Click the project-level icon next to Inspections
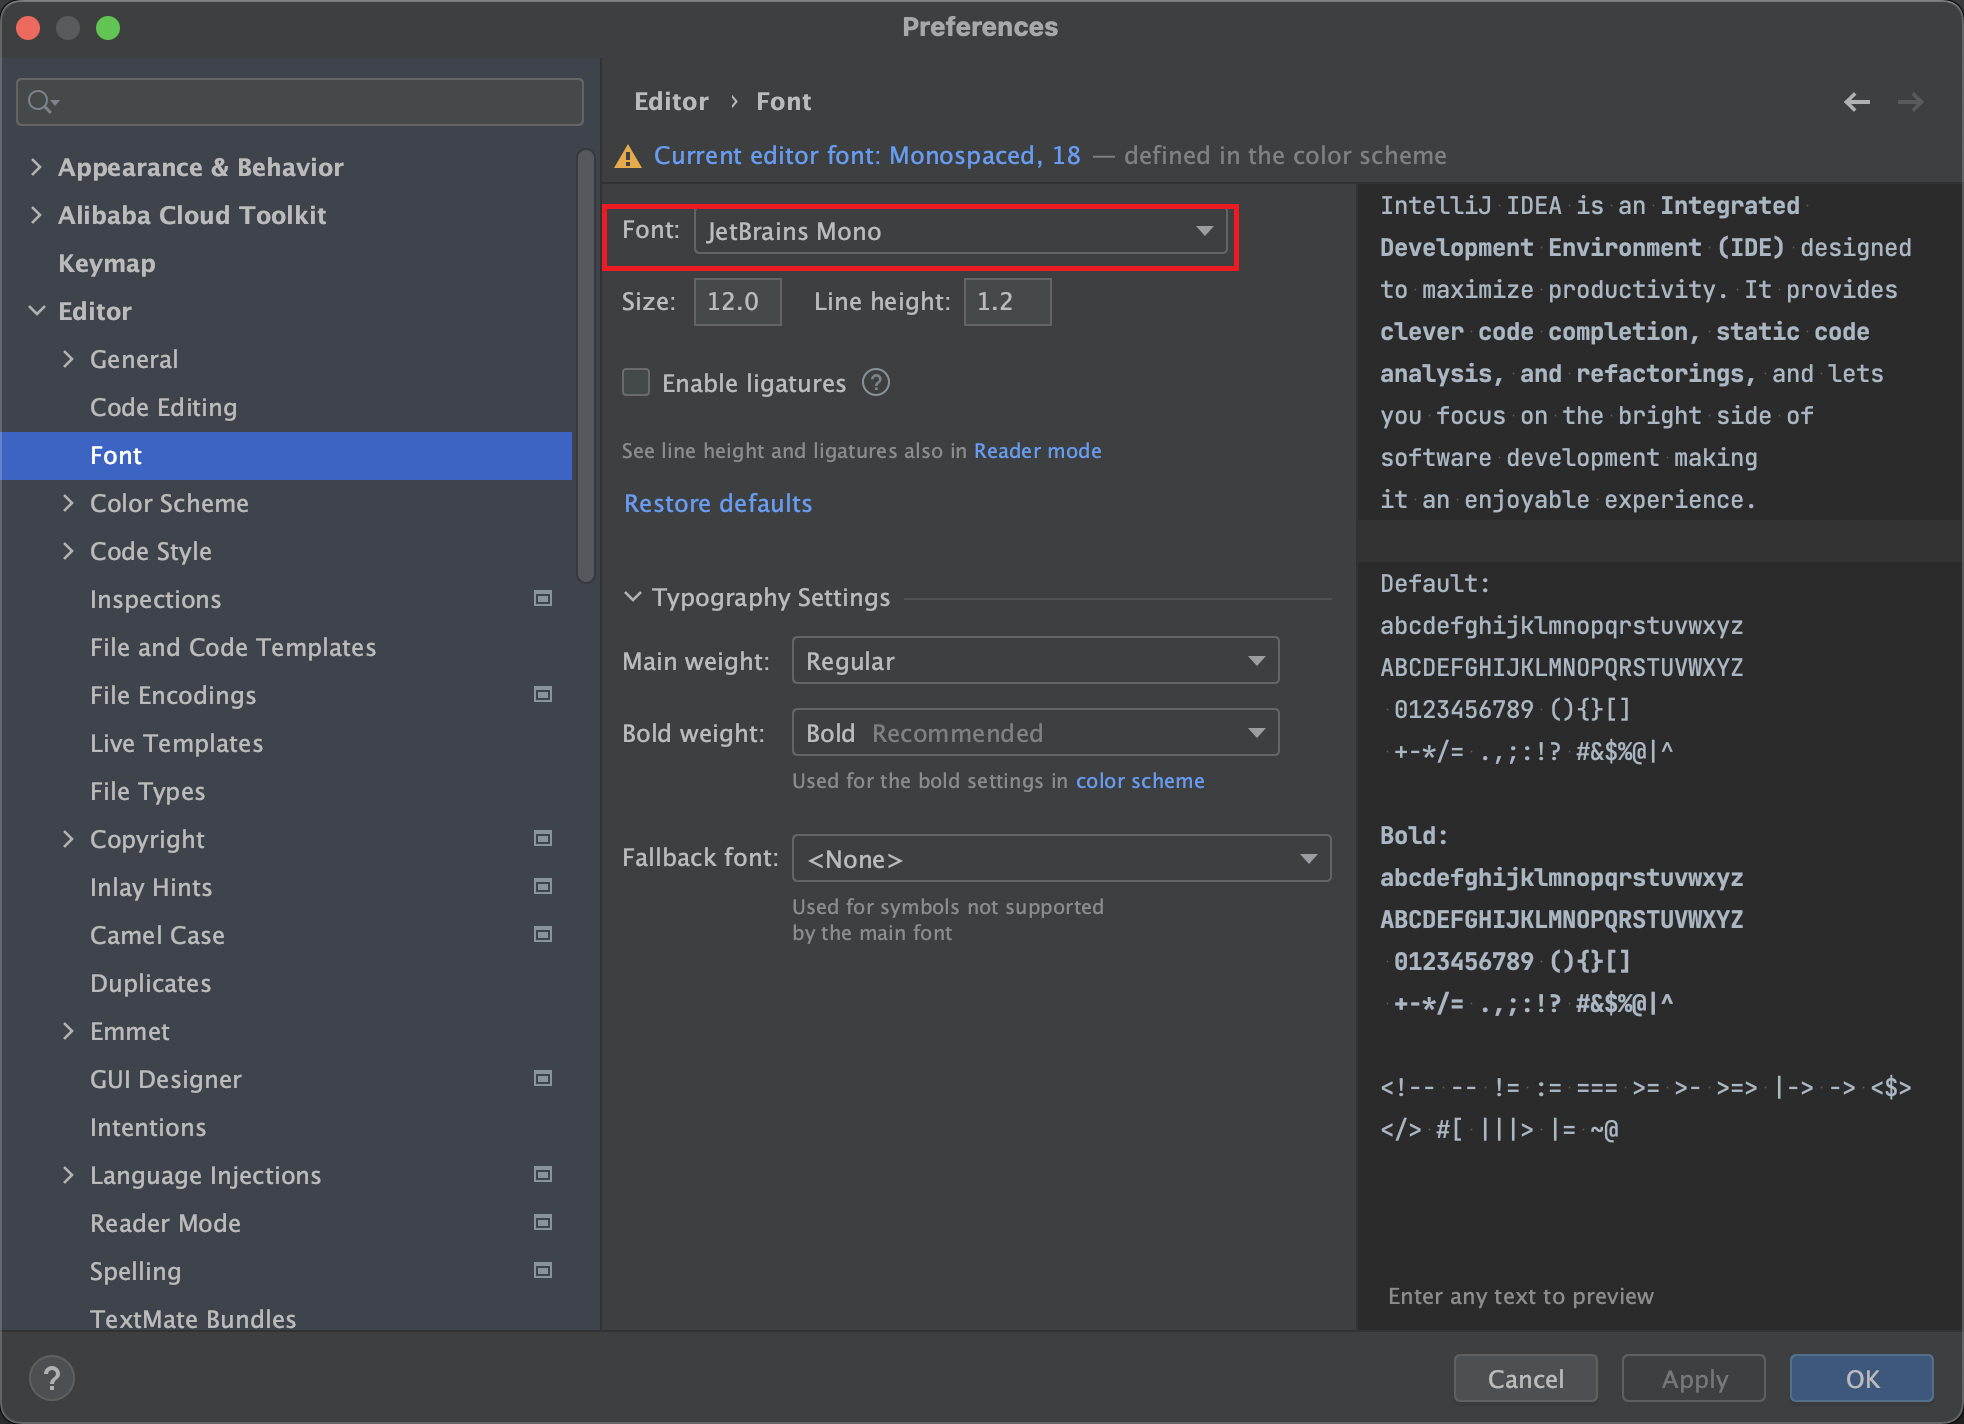This screenshot has height=1424, width=1964. coord(543,599)
